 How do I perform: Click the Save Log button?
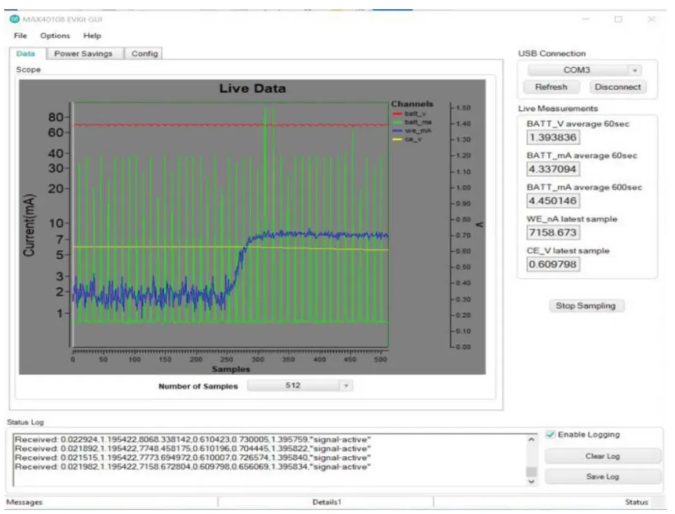click(x=595, y=477)
